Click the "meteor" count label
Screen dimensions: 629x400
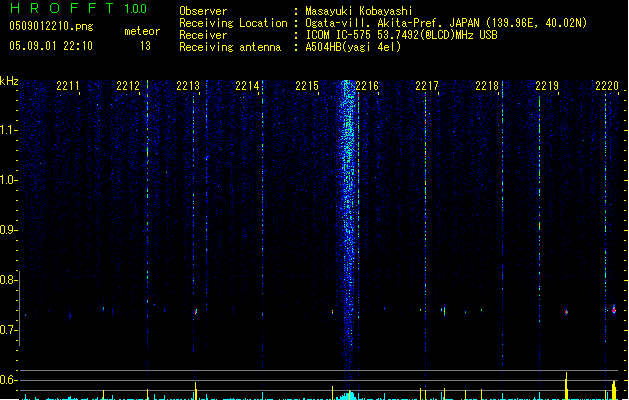142,31
